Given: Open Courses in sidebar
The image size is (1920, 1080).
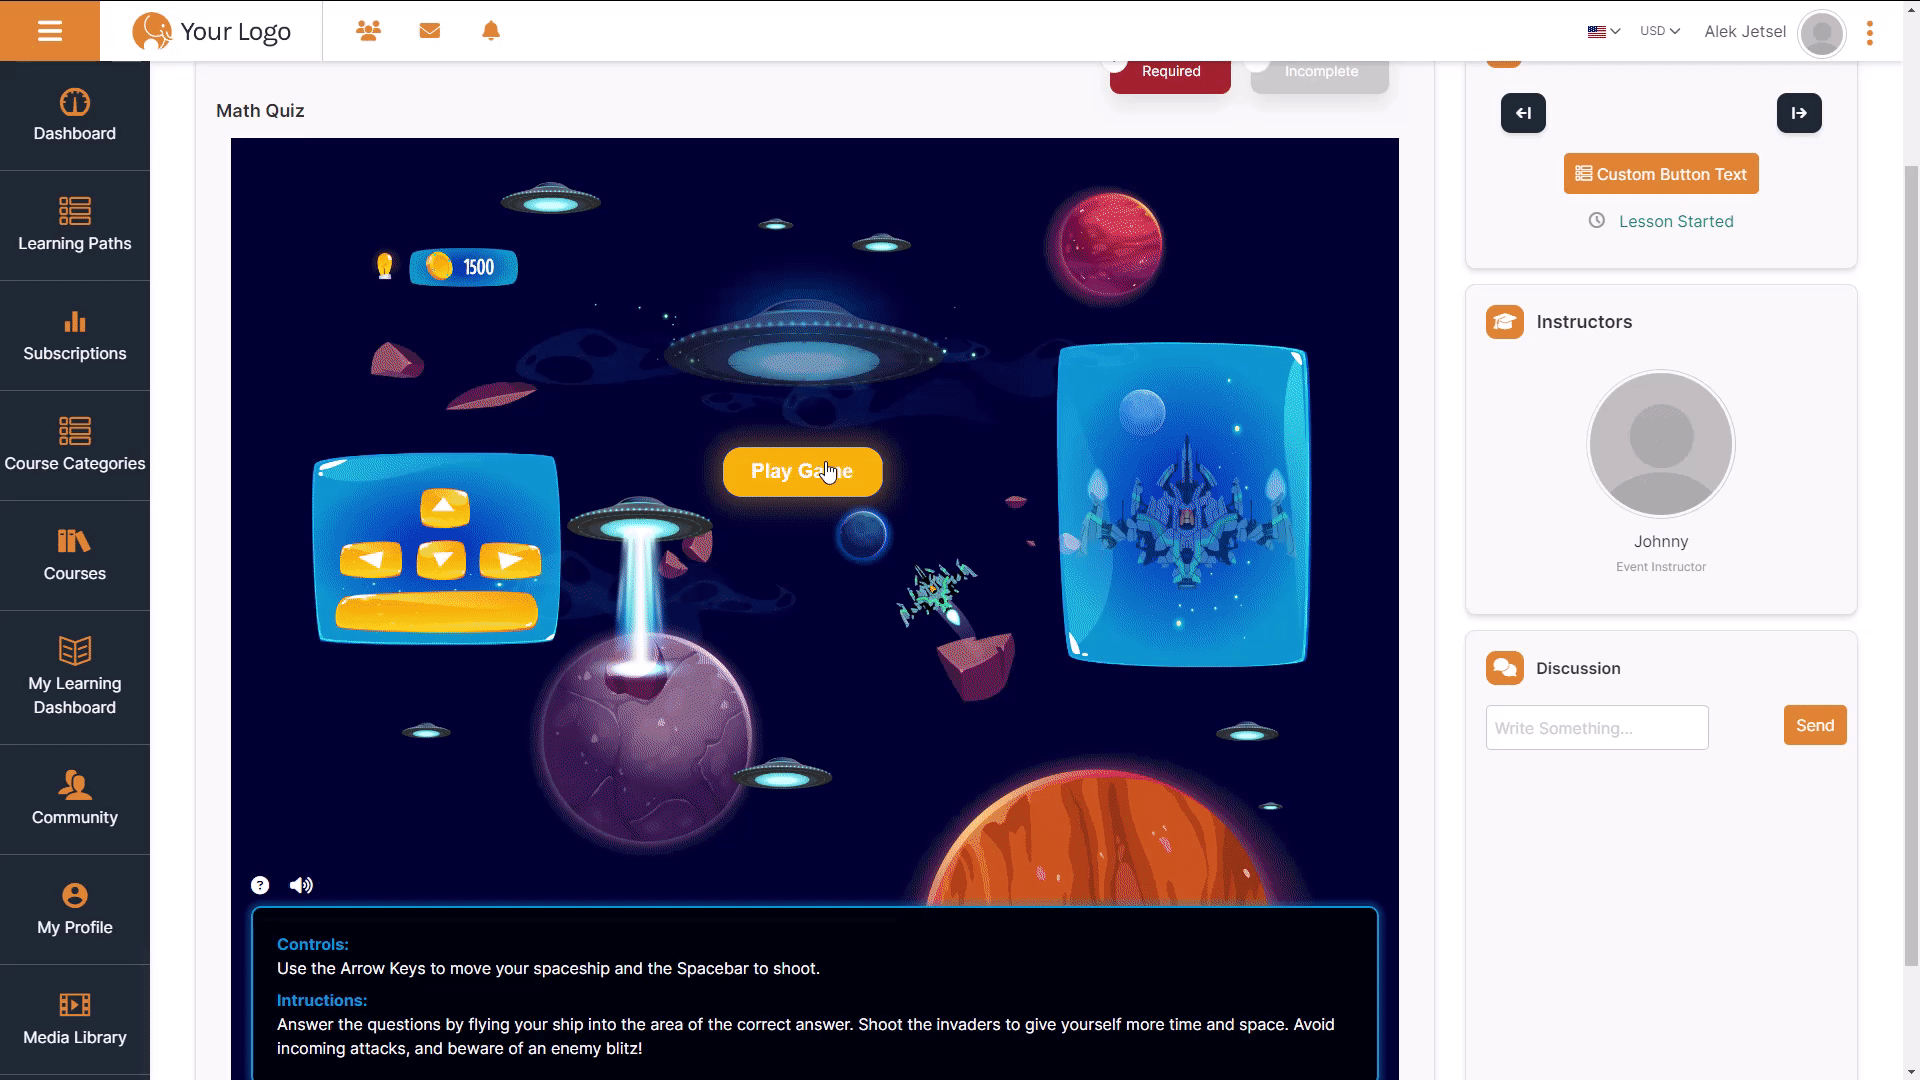Looking at the screenshot, I should [x=75, y=556].
